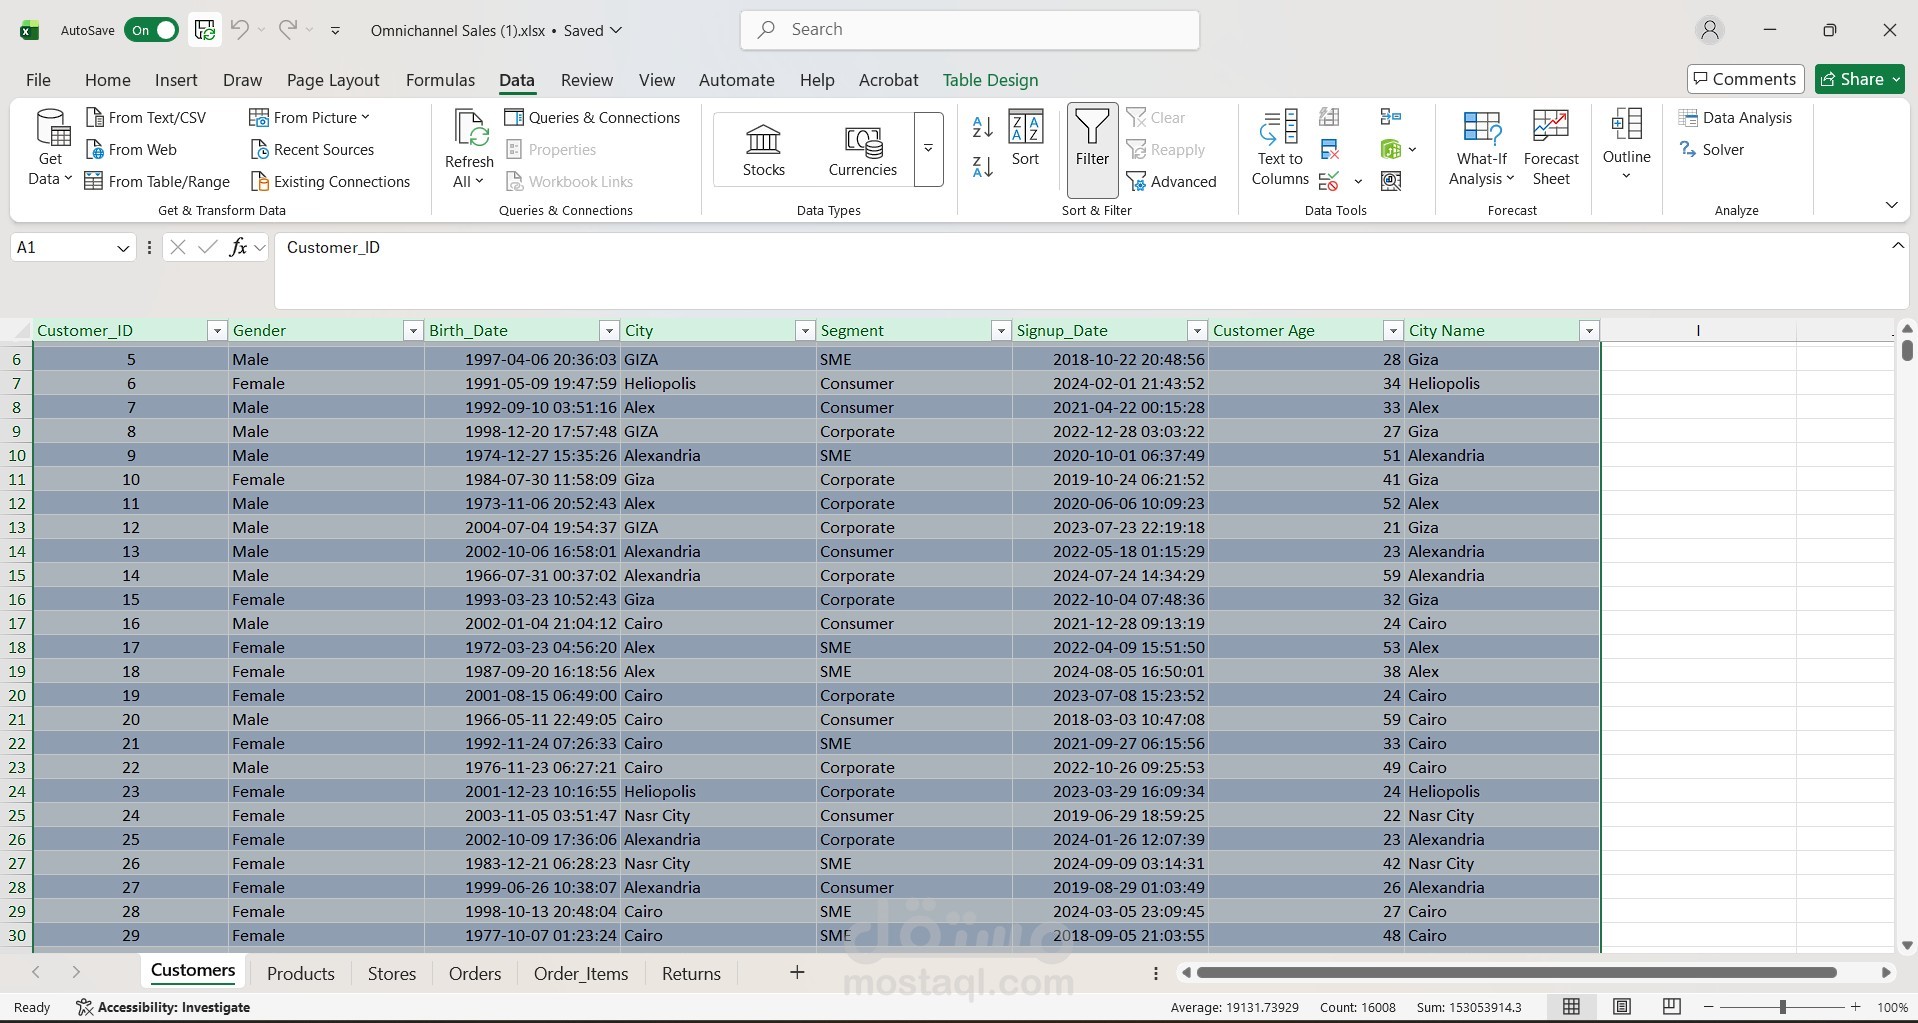The height and width of the screenshot is (1023, 1918).
Task: Click the Stocks data type
Action: click(x=762, y=148)
